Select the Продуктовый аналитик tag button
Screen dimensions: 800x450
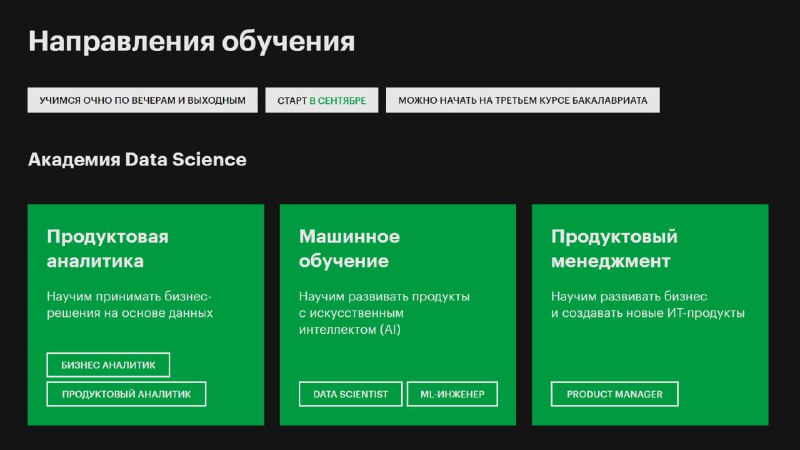tap(126, 394)
